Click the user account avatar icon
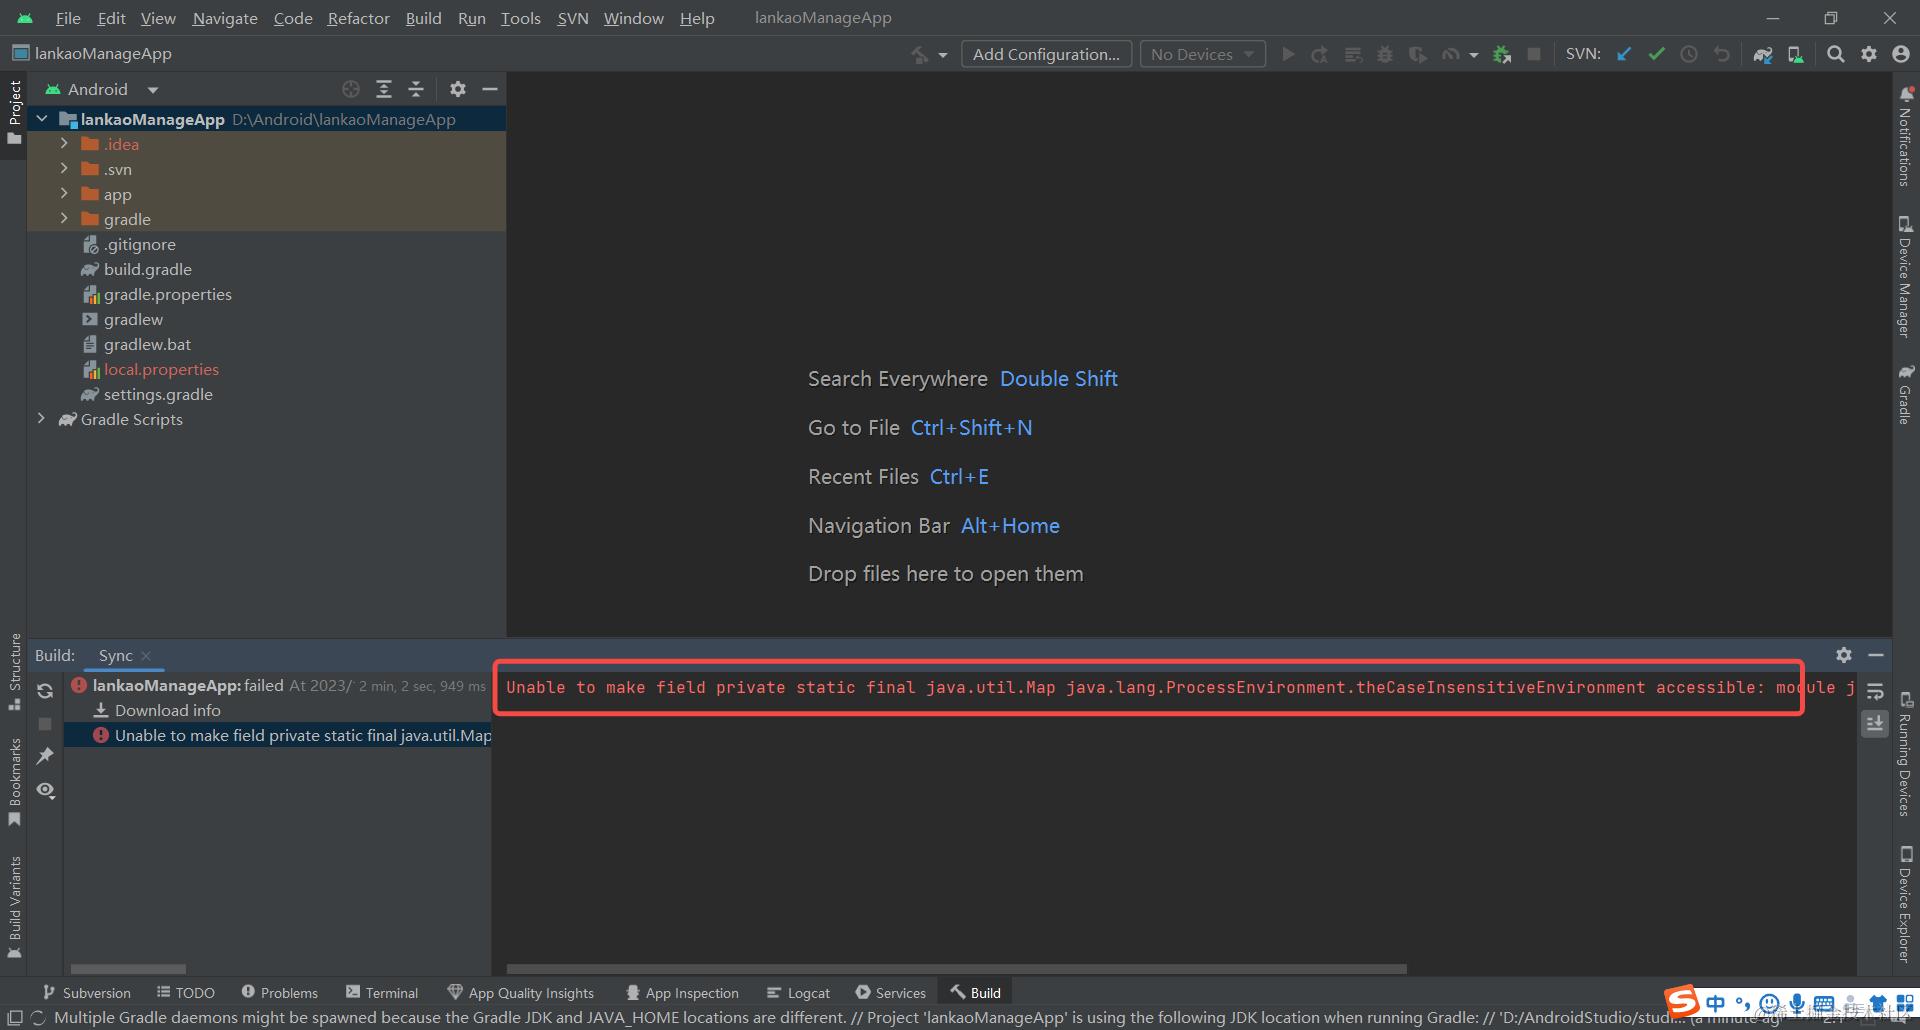 [1901, 55]
